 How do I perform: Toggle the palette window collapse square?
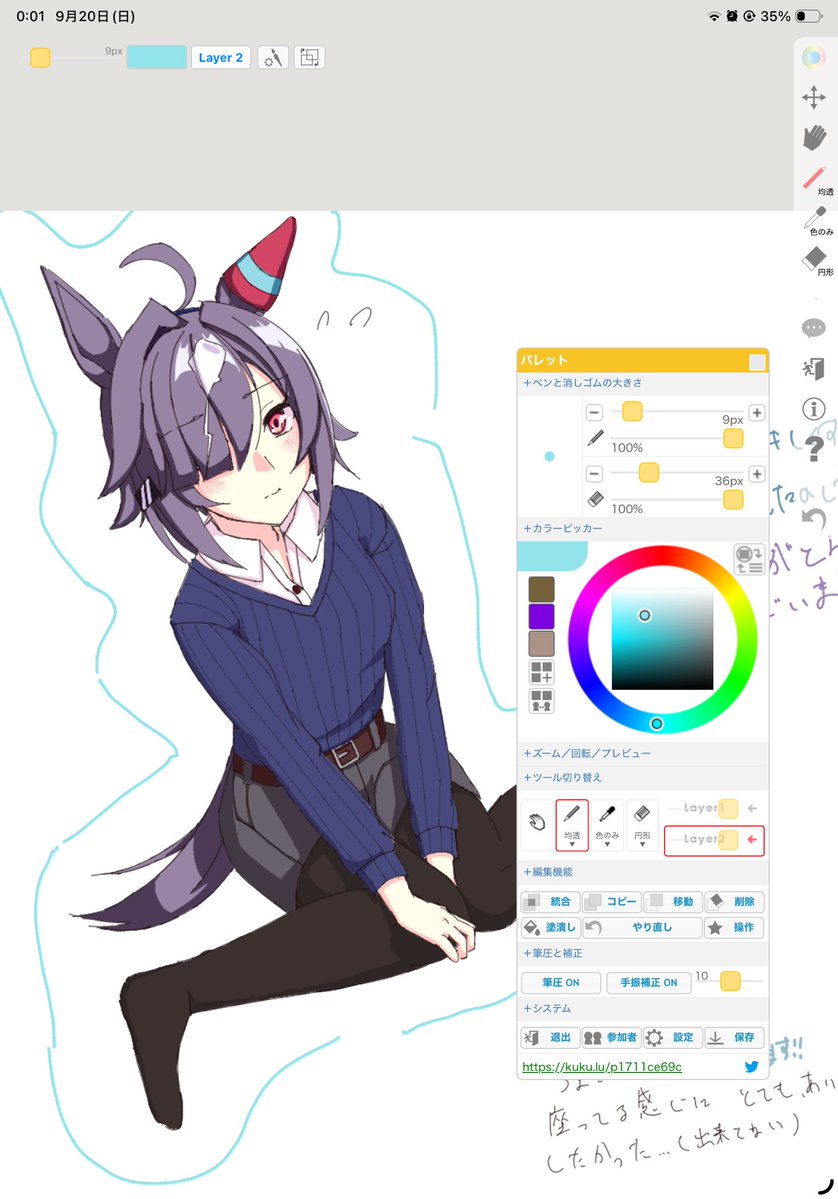(x=757, y=362)
